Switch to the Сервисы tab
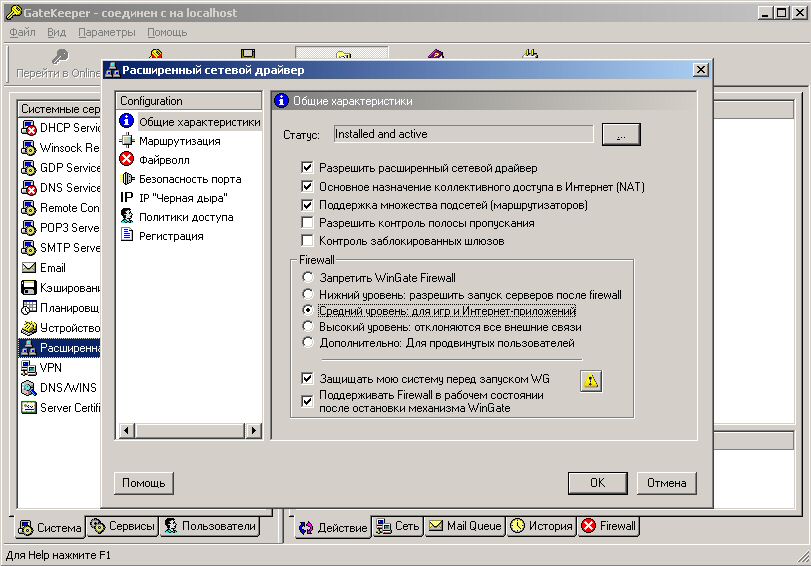The width and height of the screenshot is (811, 566). click(123, 526)
